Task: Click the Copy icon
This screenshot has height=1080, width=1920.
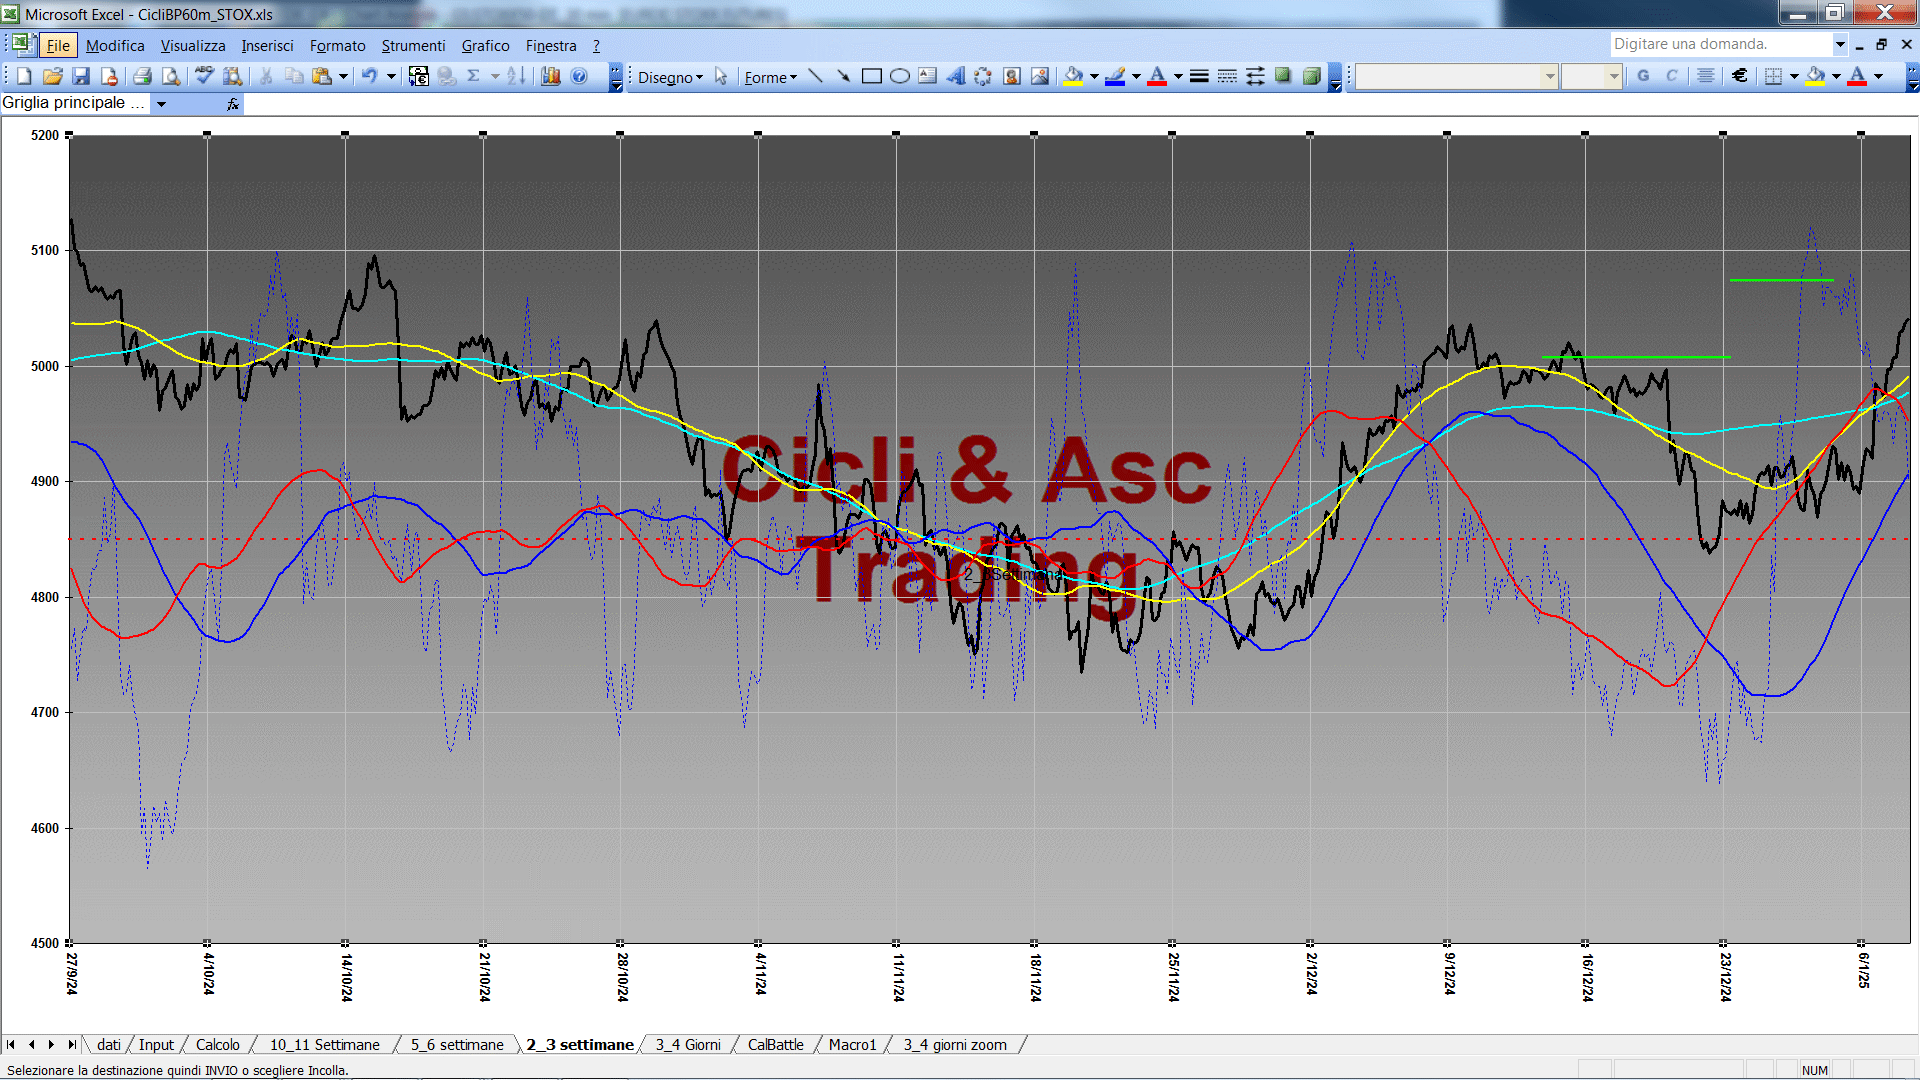Action: coord(294,76)
